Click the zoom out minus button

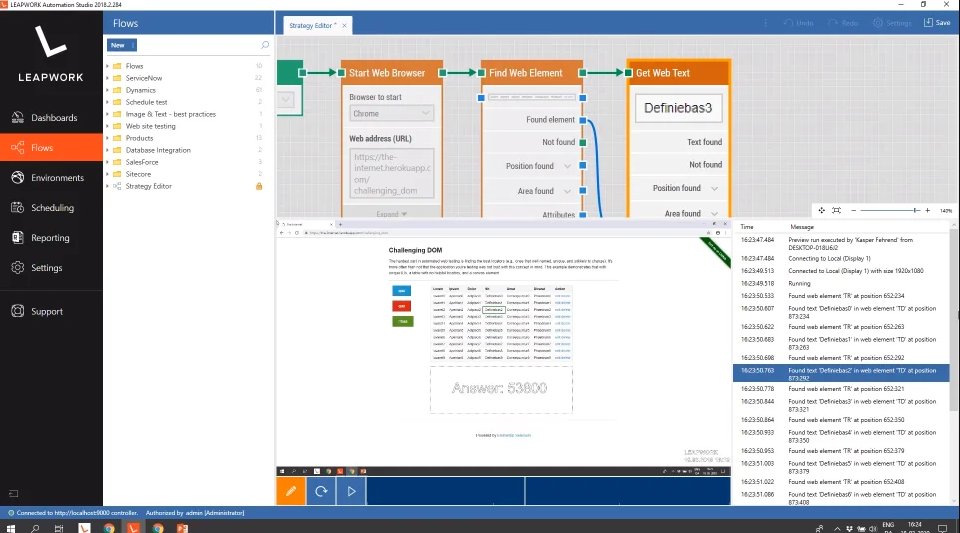853,211
